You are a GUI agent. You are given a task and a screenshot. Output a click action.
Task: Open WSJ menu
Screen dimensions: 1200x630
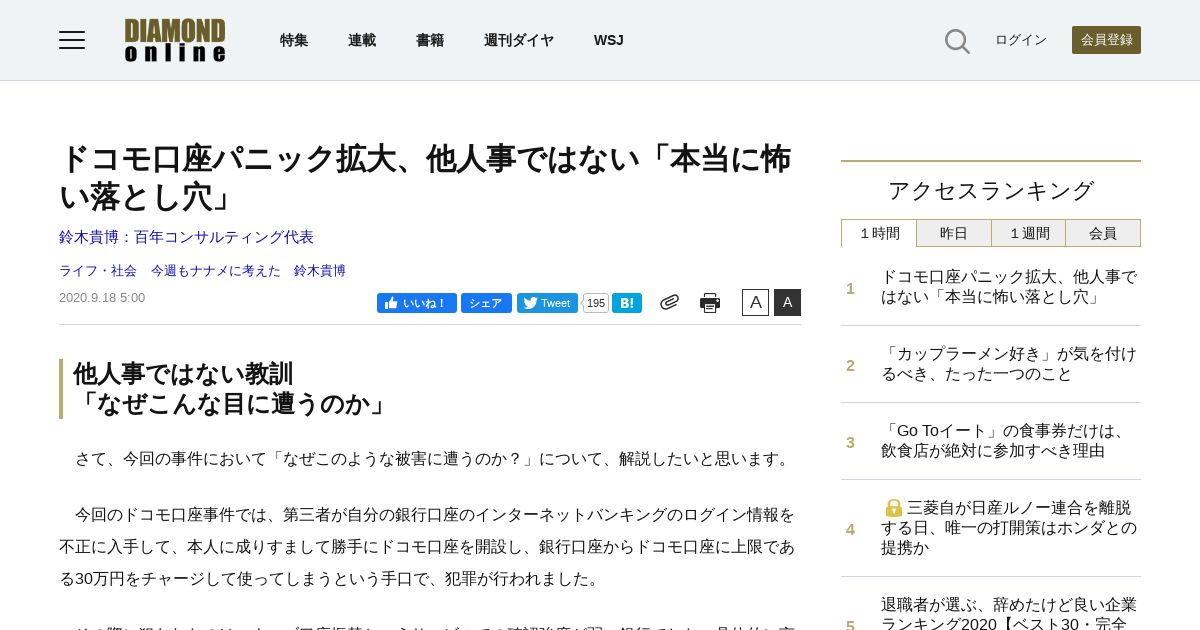tap(609, 40)
